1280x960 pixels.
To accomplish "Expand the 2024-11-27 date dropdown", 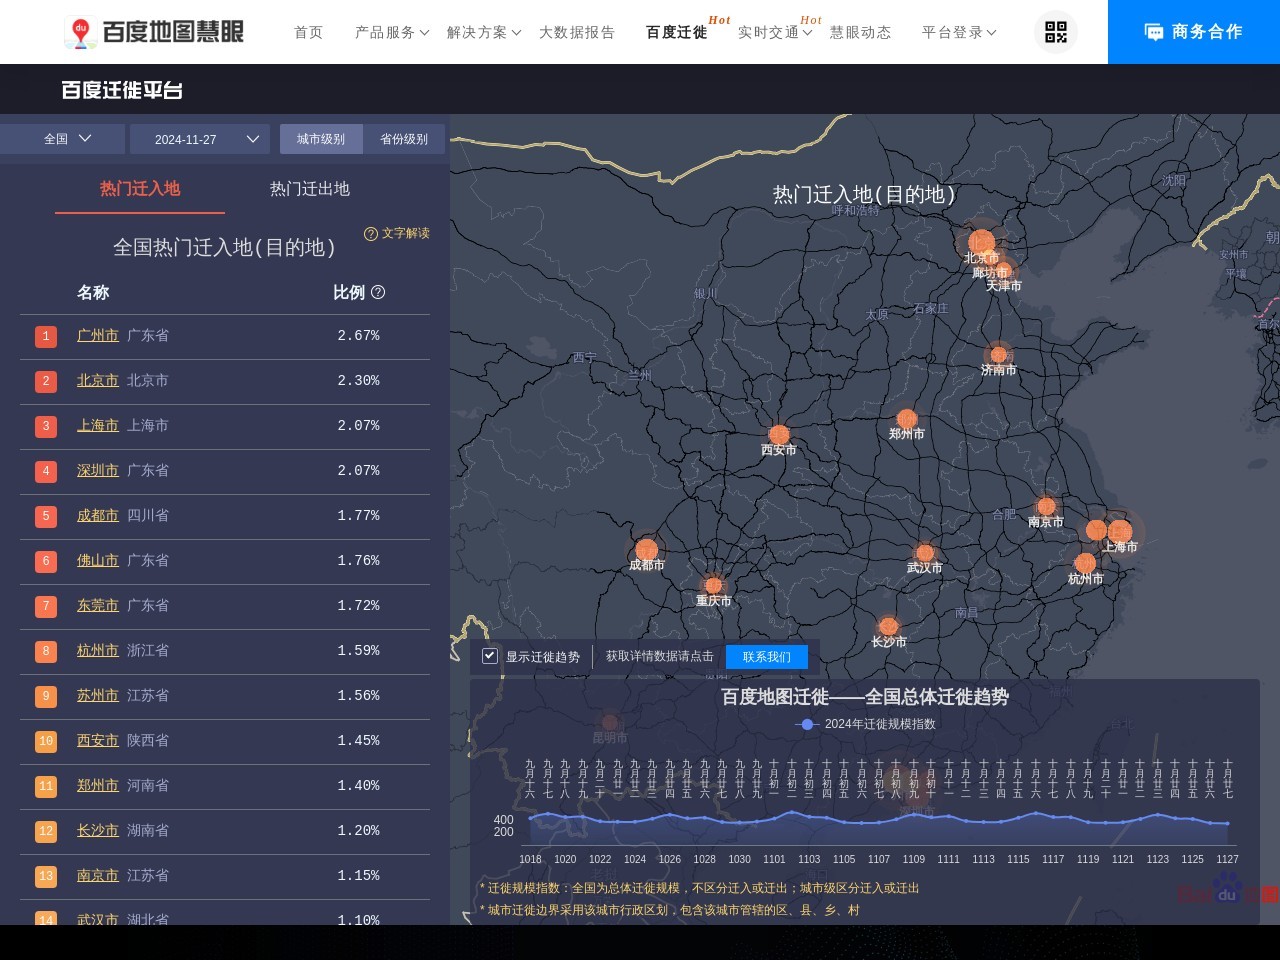I will click(x=200, y=139).
